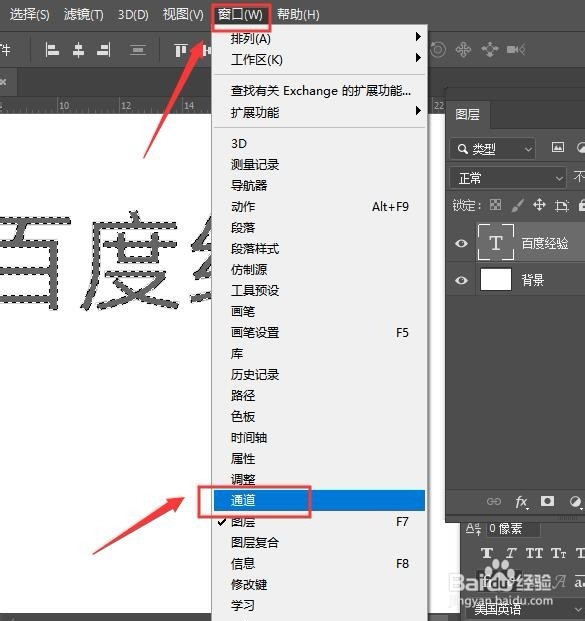Select the 3D slide mode icon
Viewport: 585px width, 621px height.
pos(490,50)
